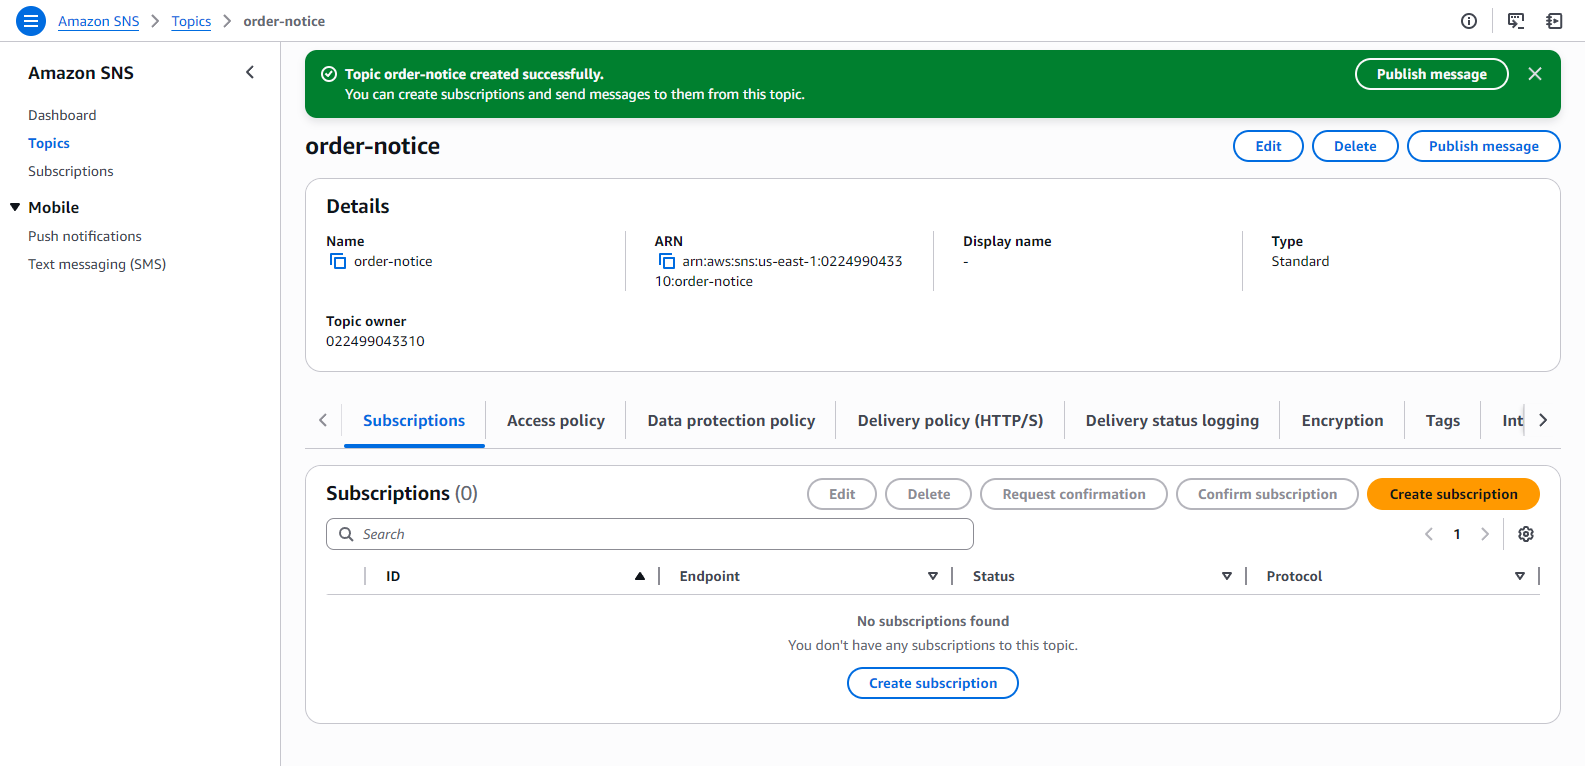Screen dimensions: 1585x766
Task: Open Text messaging (SMS) in the sidebar
Action: (x=97, y=264)
